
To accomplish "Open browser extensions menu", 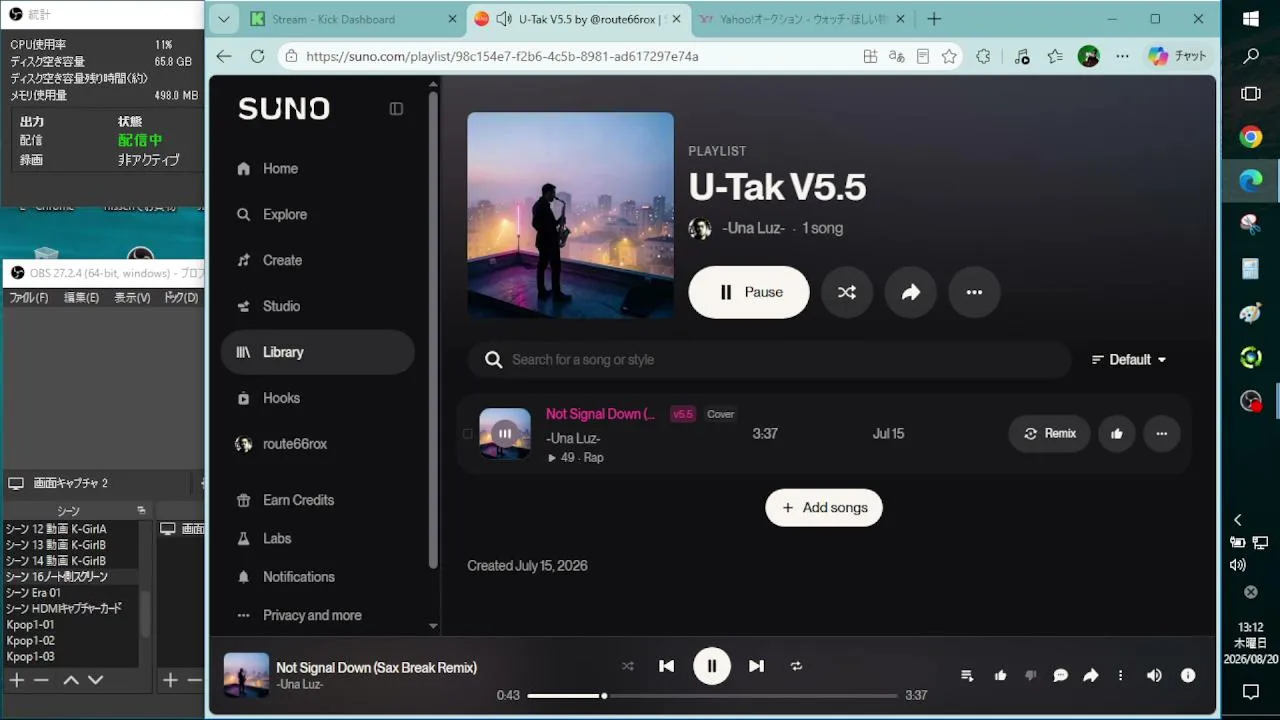I will pyautogui.click(x=983, y=57).
